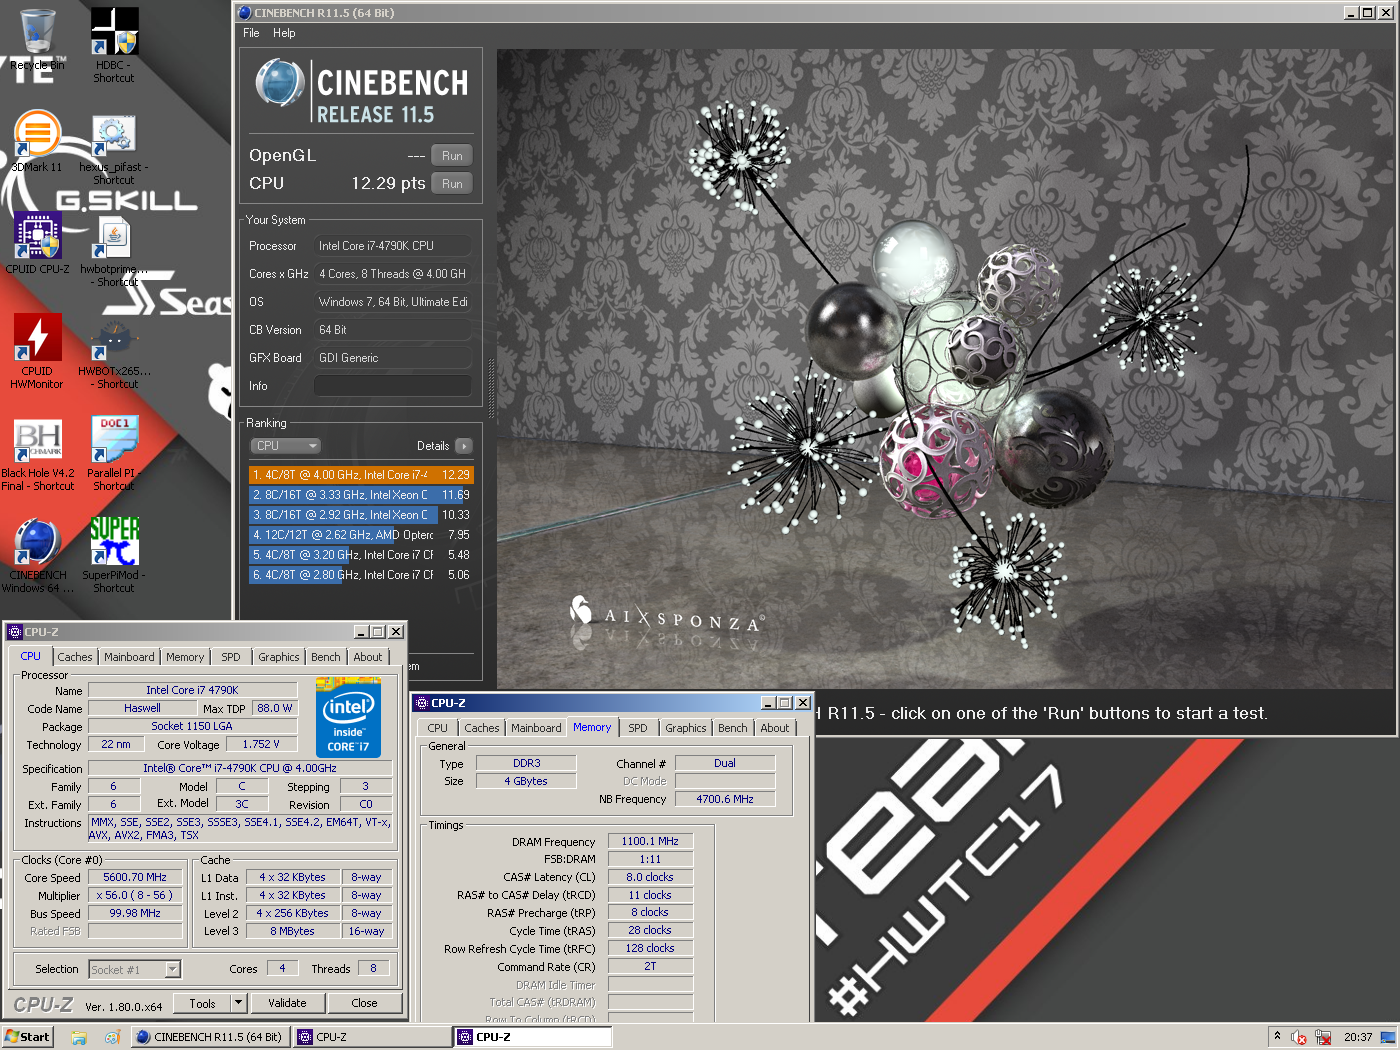Image resolution: width=1400 pixels, height=1050 pixels.
Task: Select the 3DMark 11 desktop icon
Action: coord(37,142)
